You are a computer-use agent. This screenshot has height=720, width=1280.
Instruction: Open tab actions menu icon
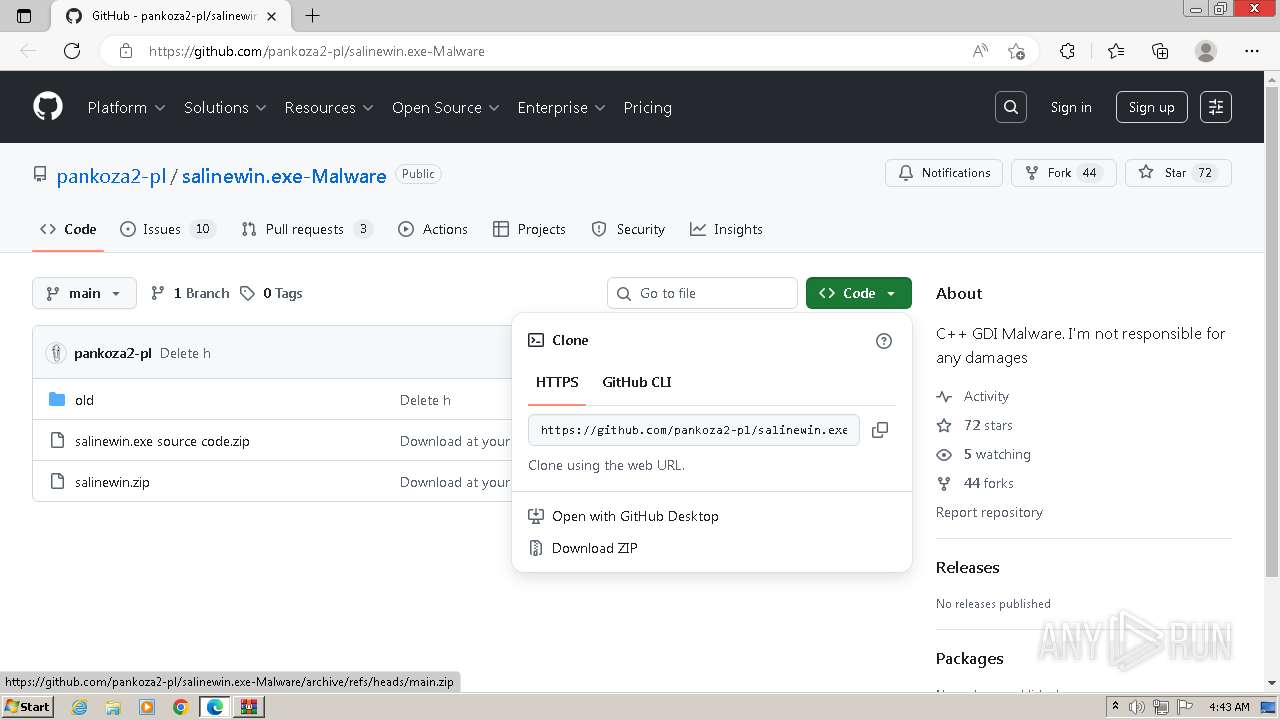point(25,16)
